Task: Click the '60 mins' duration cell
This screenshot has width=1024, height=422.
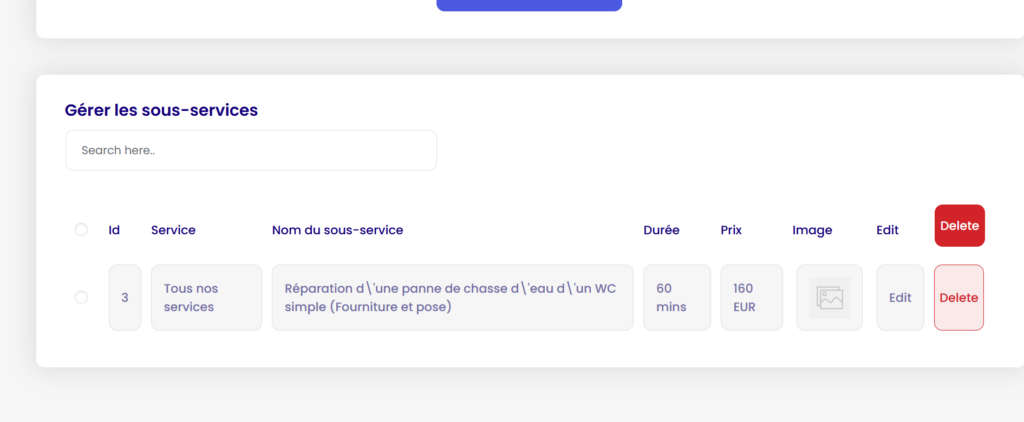Action: 677,298
